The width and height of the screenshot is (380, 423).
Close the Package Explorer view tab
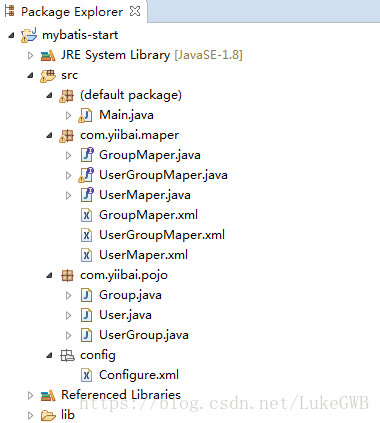coord(135,11)
